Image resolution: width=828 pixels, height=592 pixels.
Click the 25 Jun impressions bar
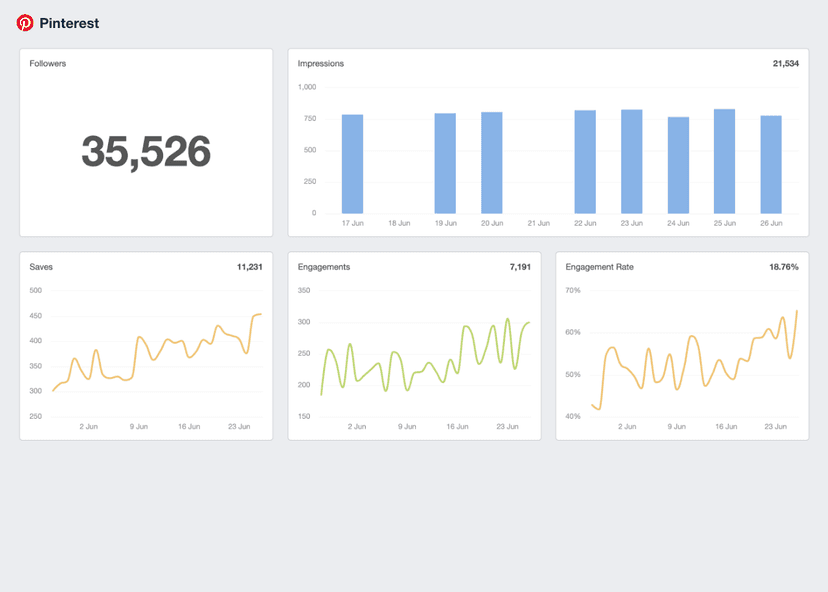(724, 161)
